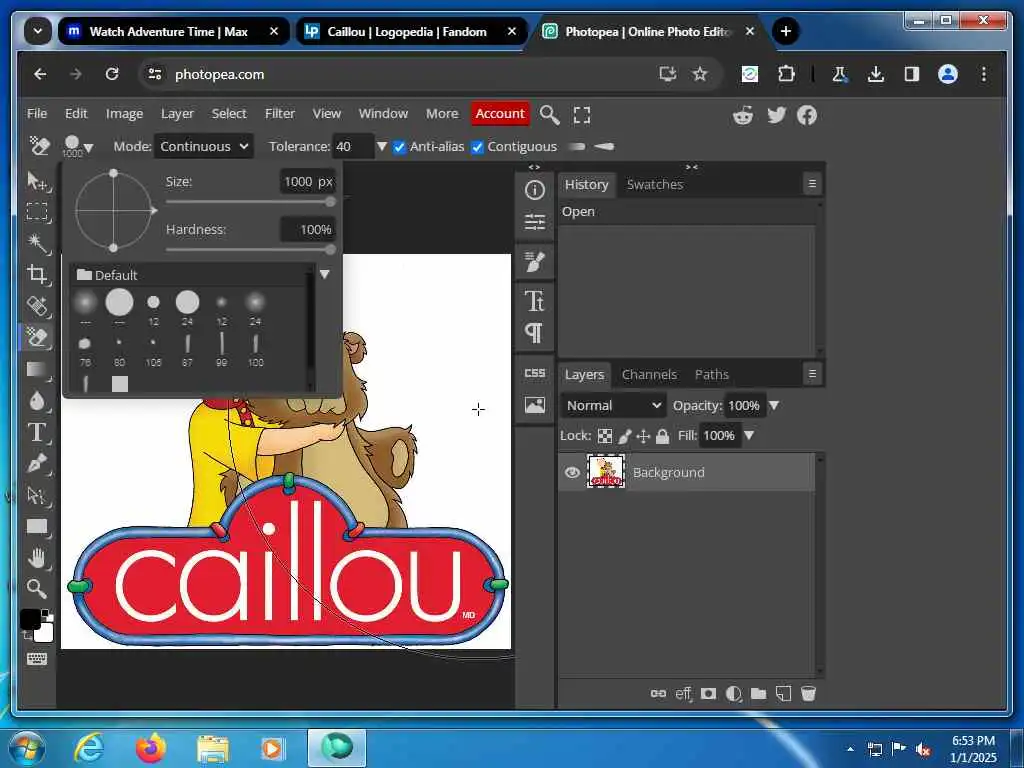Select the Rectangle shape tool

[x=37, y=526]
